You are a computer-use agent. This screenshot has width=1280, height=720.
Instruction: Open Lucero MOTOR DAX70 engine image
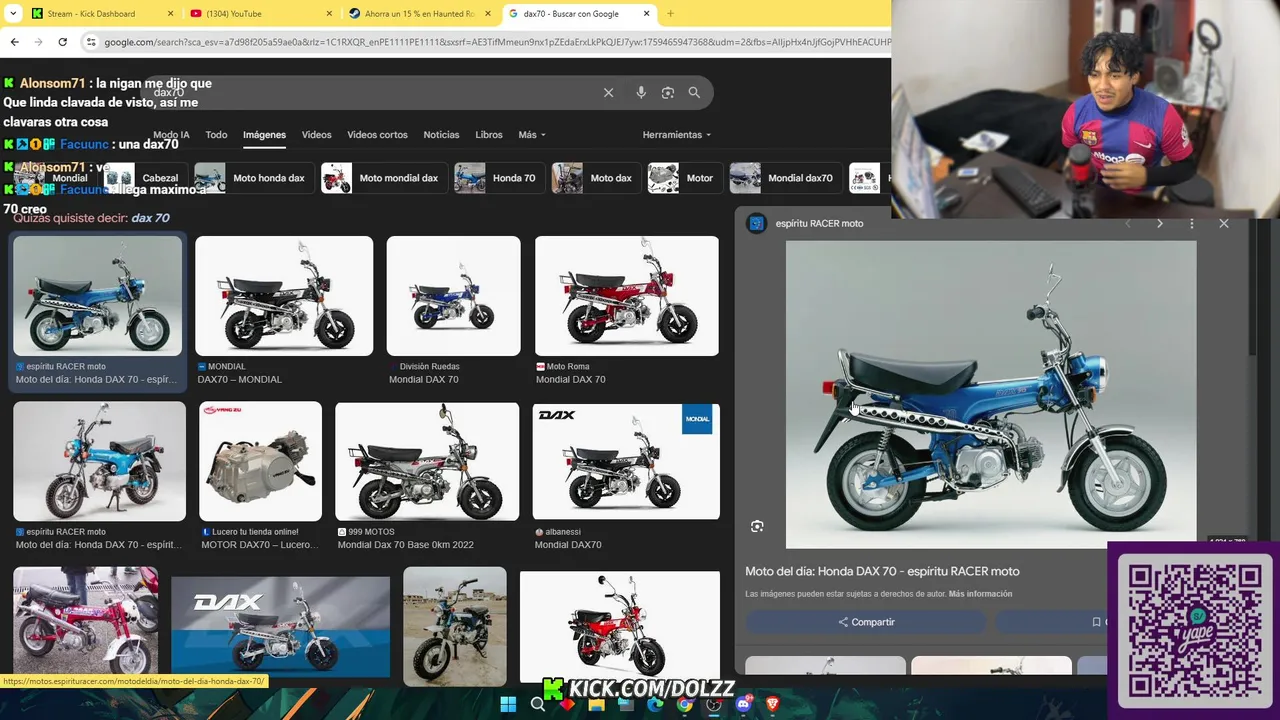click(260, 461)
